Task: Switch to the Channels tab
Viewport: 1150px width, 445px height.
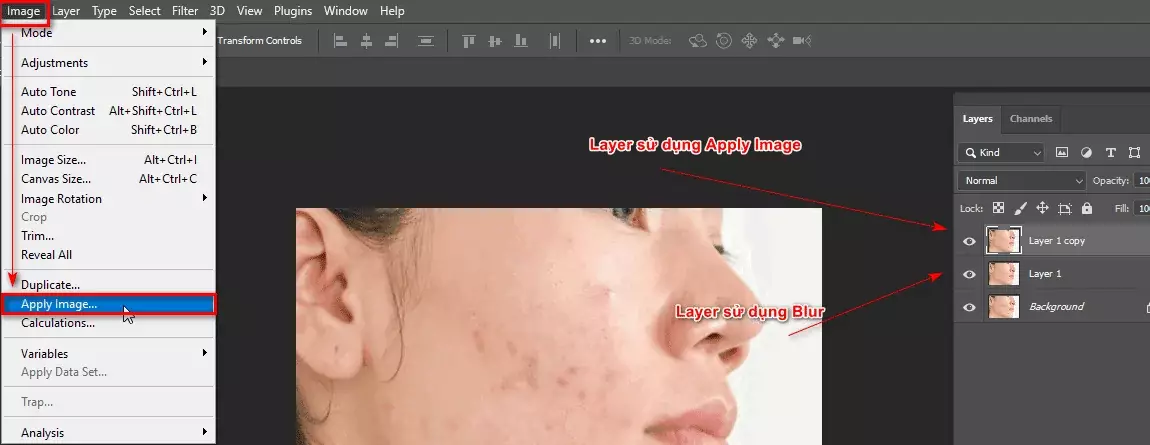Action: pyautogui.click(x=1030, y=119)
